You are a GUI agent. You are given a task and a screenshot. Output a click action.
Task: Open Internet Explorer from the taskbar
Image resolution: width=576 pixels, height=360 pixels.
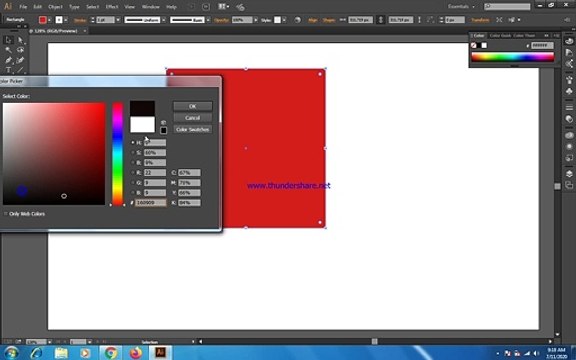click(x=36, y=353)
